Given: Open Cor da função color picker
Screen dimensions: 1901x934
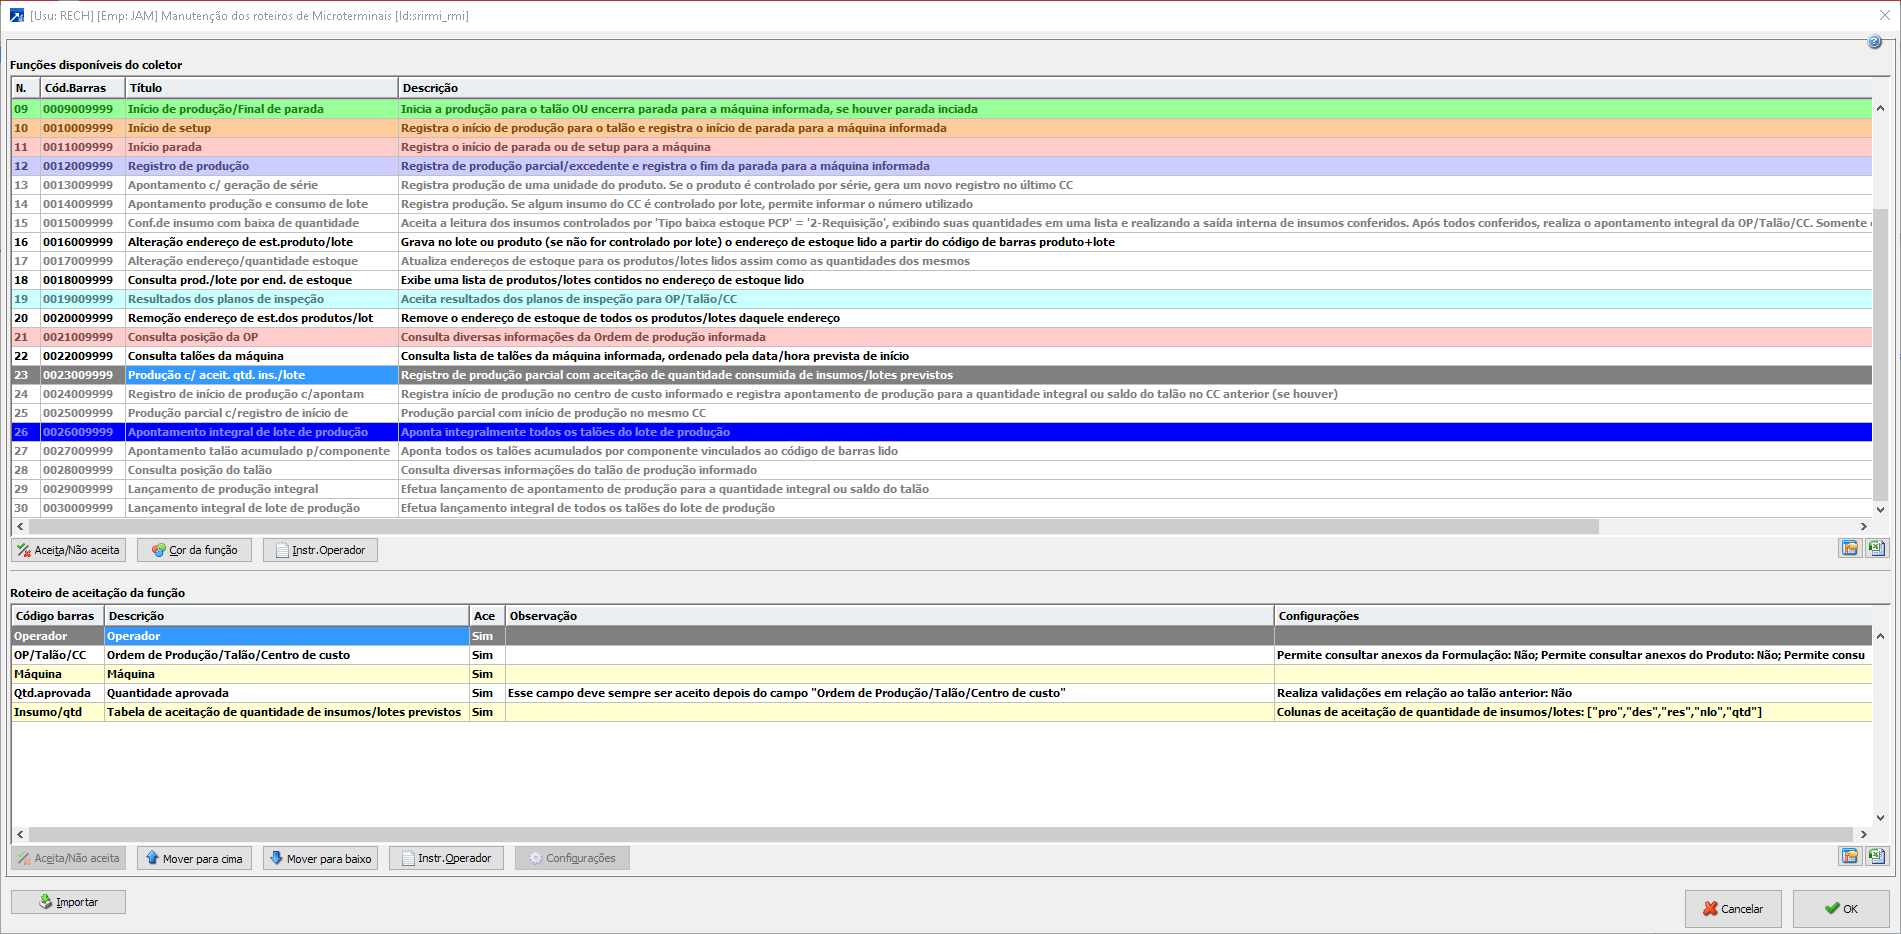Looking at the screenshot, I should point(194,550).
